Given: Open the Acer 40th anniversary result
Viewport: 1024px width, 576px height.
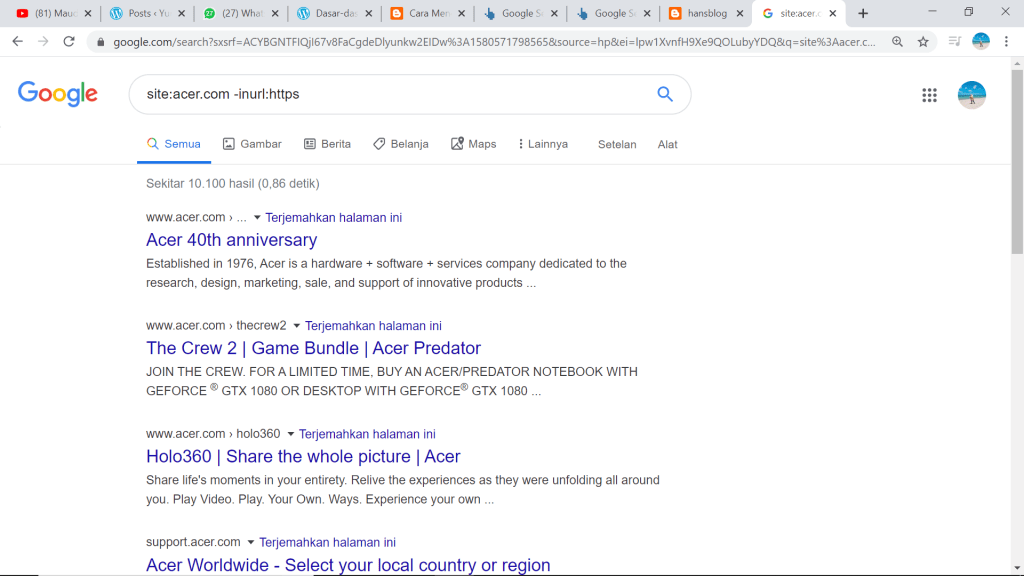Looking at the screenshot, I should [x=231, y=240].
